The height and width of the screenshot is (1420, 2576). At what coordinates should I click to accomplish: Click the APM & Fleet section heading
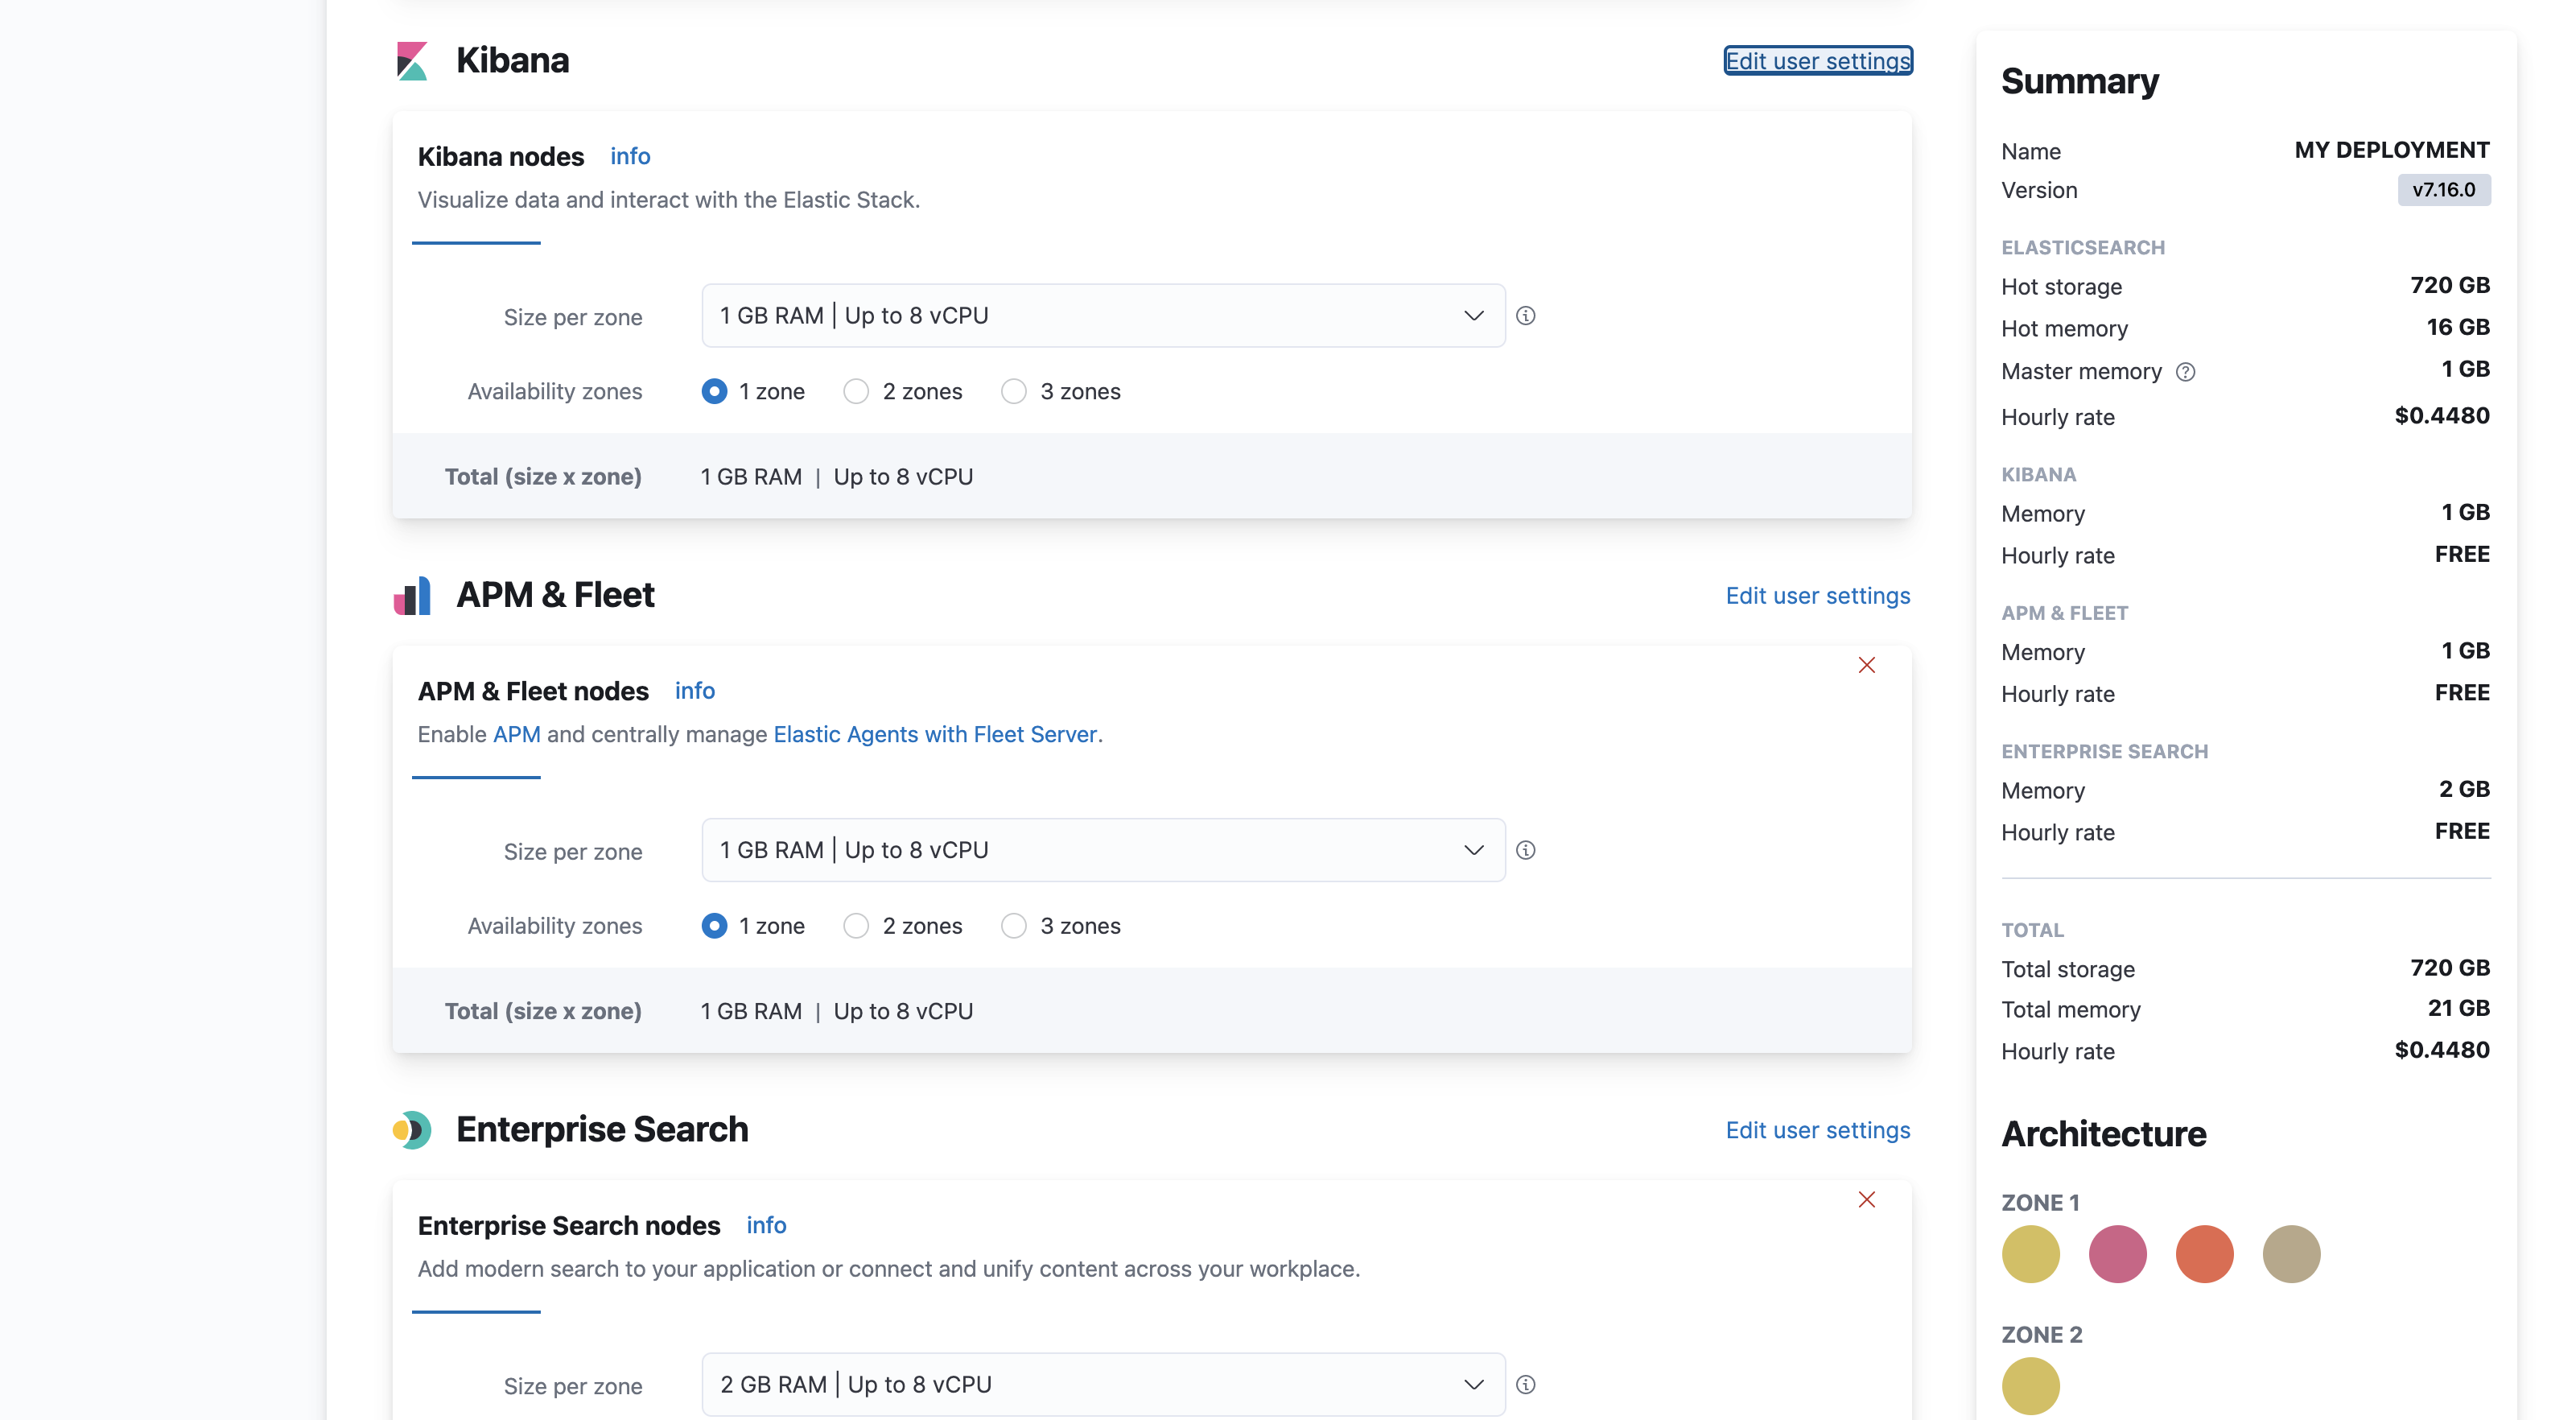(555, 596)
